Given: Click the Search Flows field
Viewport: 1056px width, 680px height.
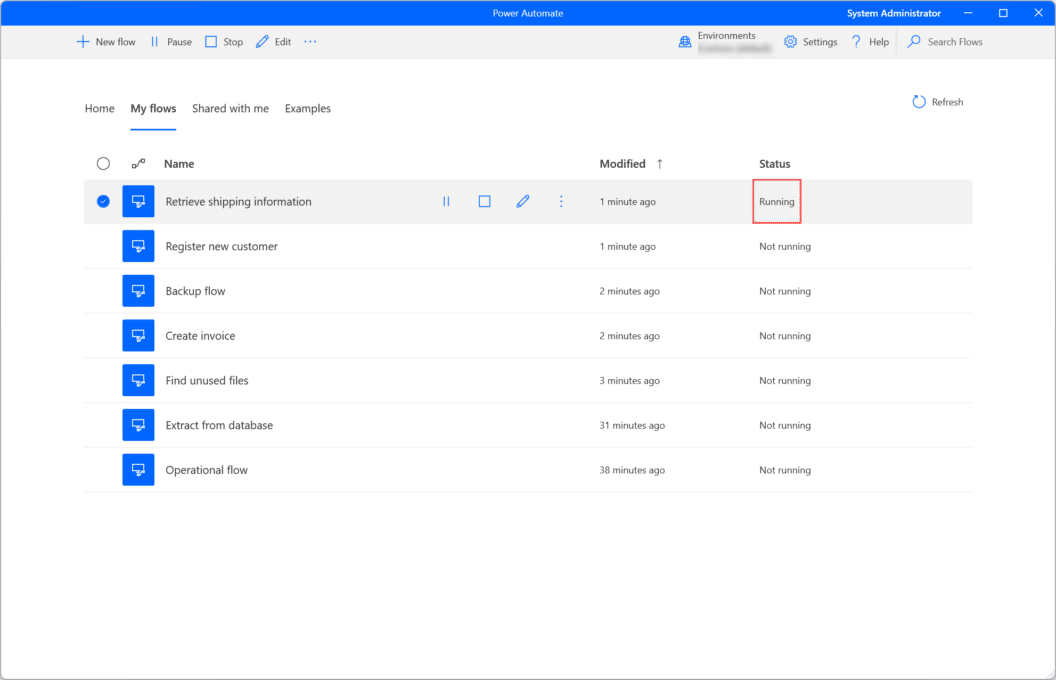Looking at the screenshot, I should 946,42.
